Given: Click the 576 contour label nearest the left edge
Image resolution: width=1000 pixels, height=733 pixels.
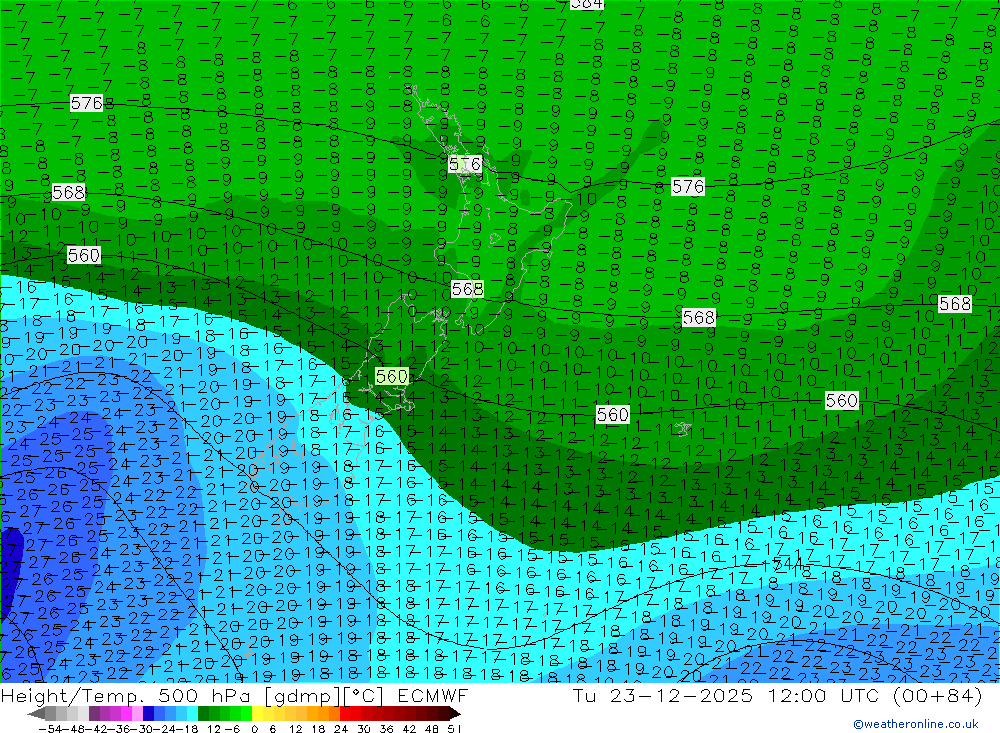Looking at the screenshot, I should click(86, 103).
